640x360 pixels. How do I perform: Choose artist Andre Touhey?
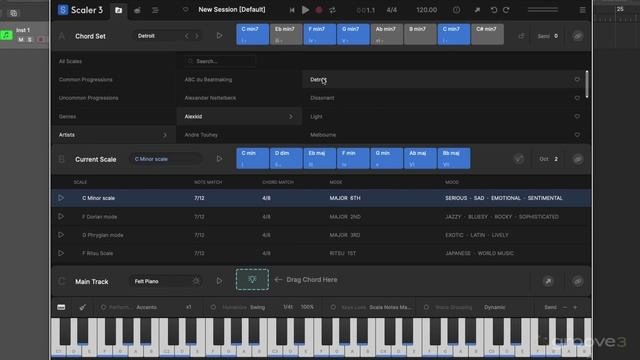pos(201,135)
